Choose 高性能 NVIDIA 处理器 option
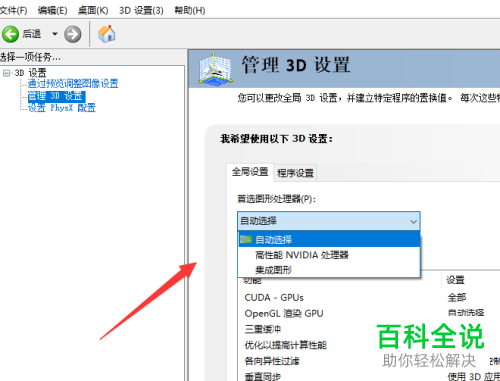 coord(329,255)
